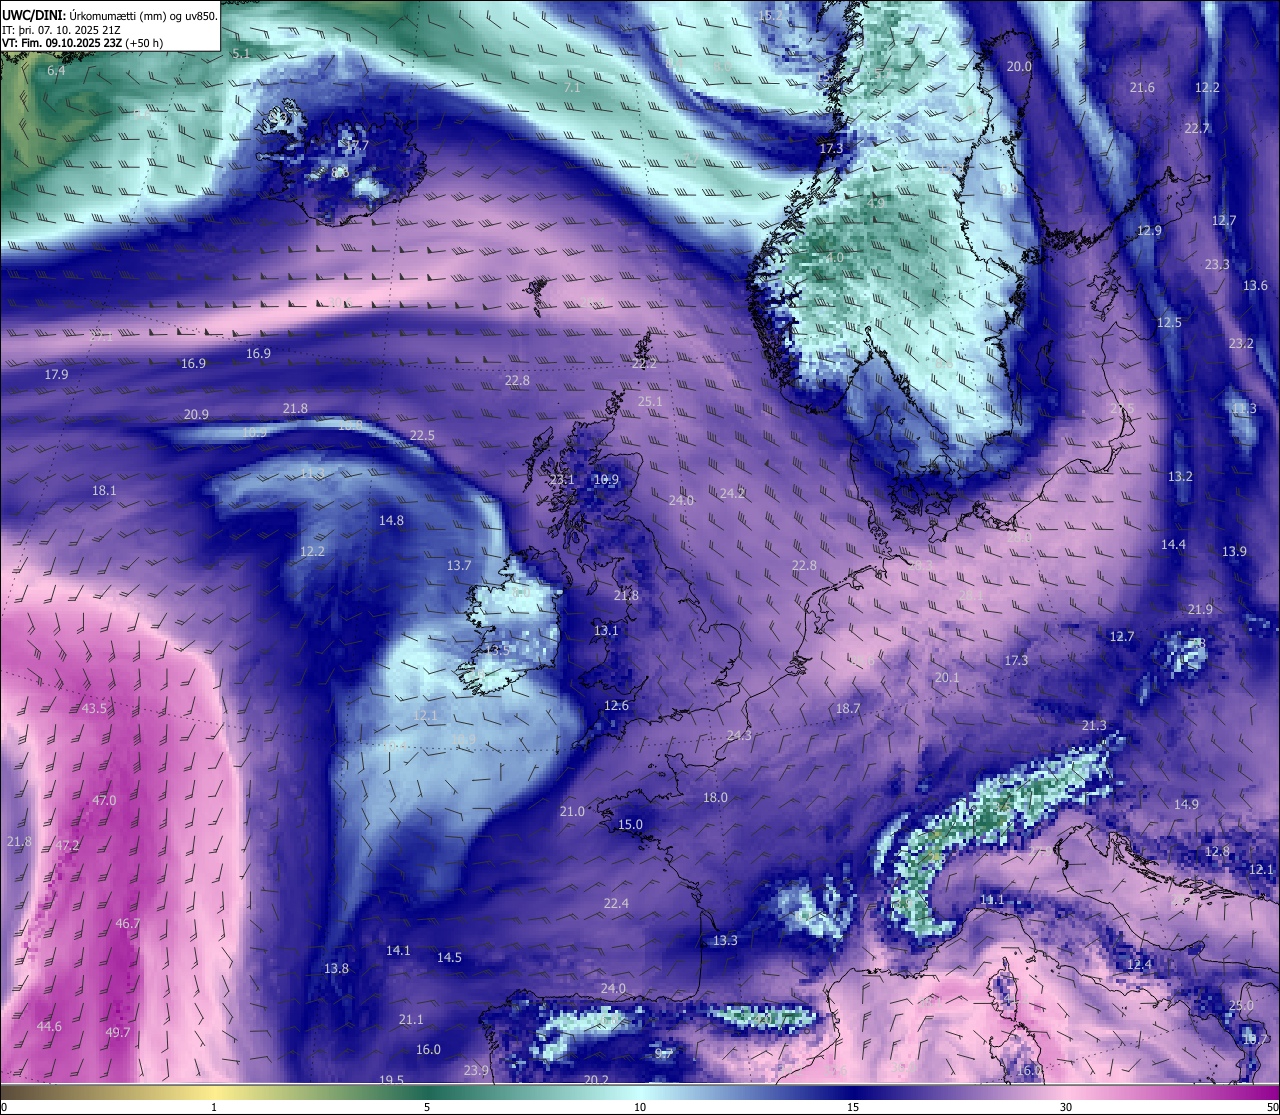
Task: Click the 10 tick label on the color scale
Action: point(640,1107)
